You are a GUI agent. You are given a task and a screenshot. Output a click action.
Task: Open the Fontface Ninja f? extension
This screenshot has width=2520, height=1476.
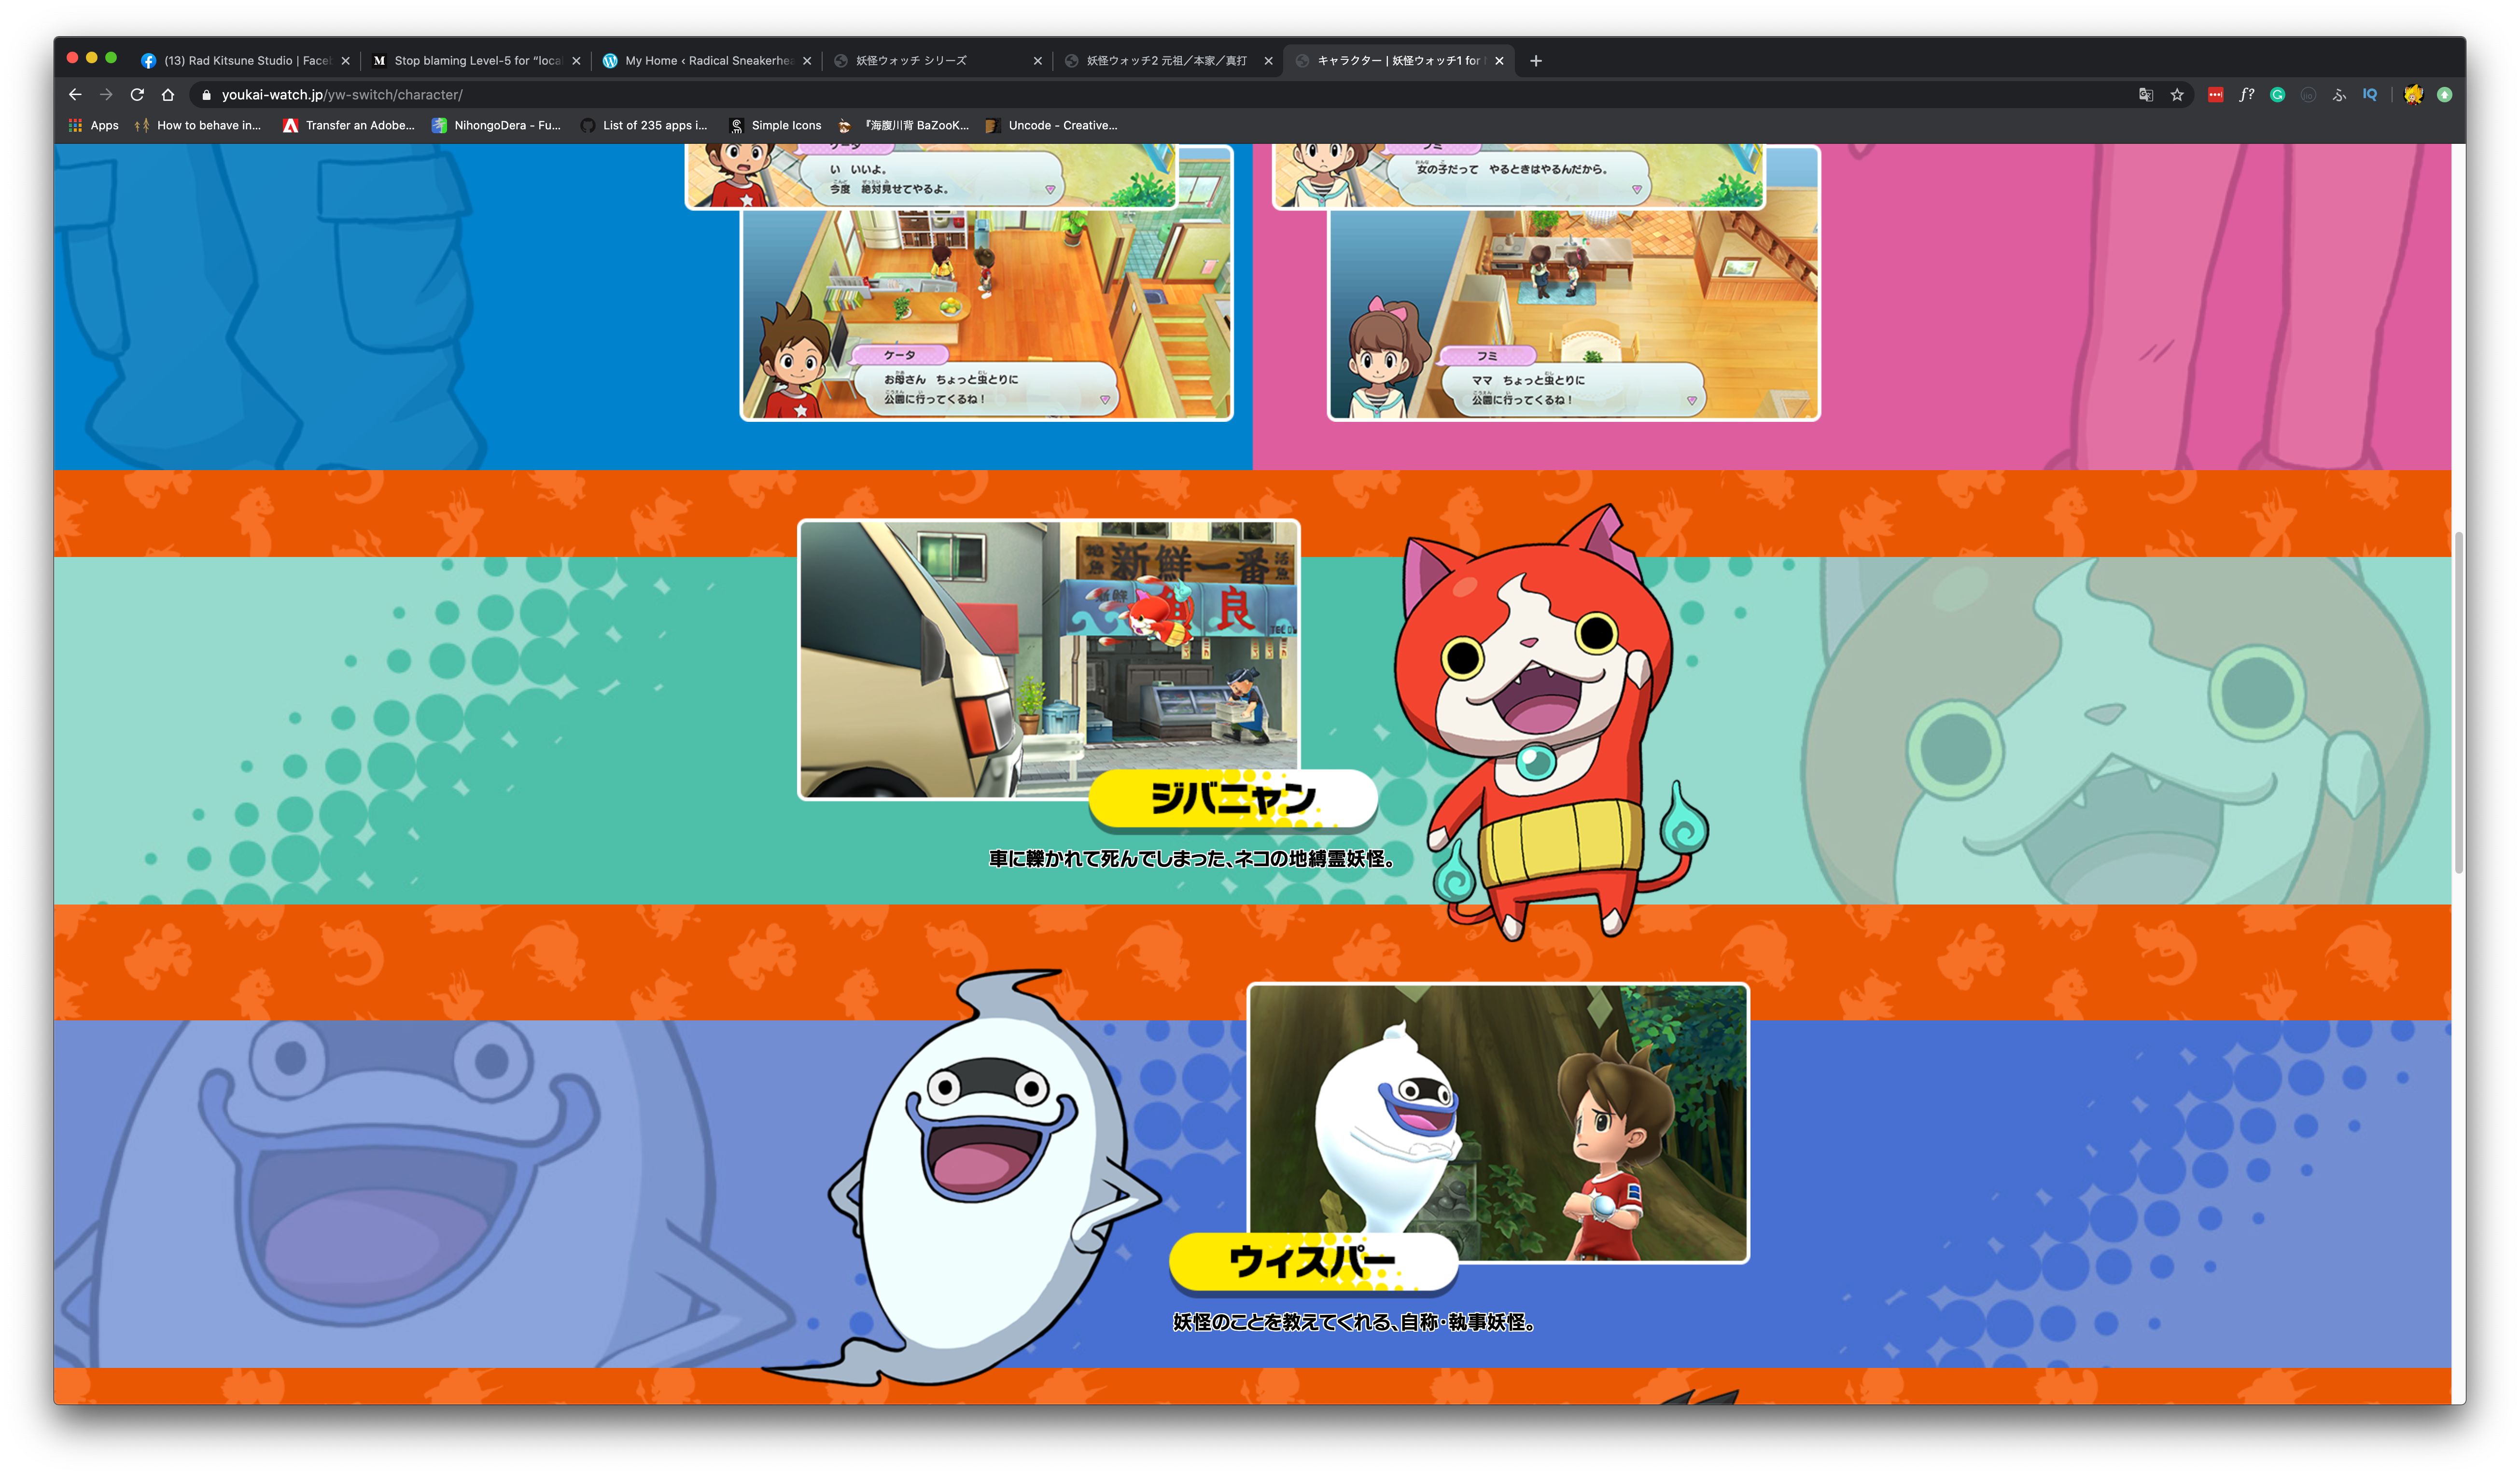click(x=2246, y=95)
